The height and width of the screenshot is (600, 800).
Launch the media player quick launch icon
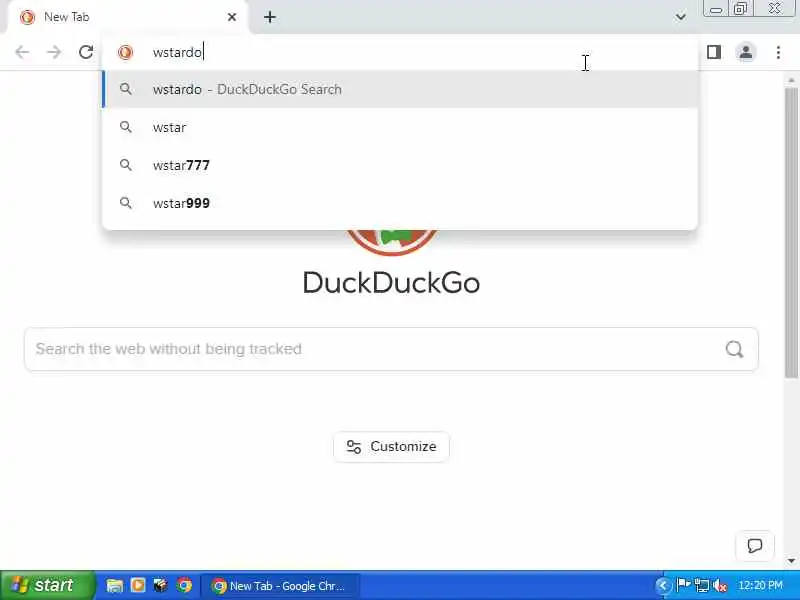138,585
